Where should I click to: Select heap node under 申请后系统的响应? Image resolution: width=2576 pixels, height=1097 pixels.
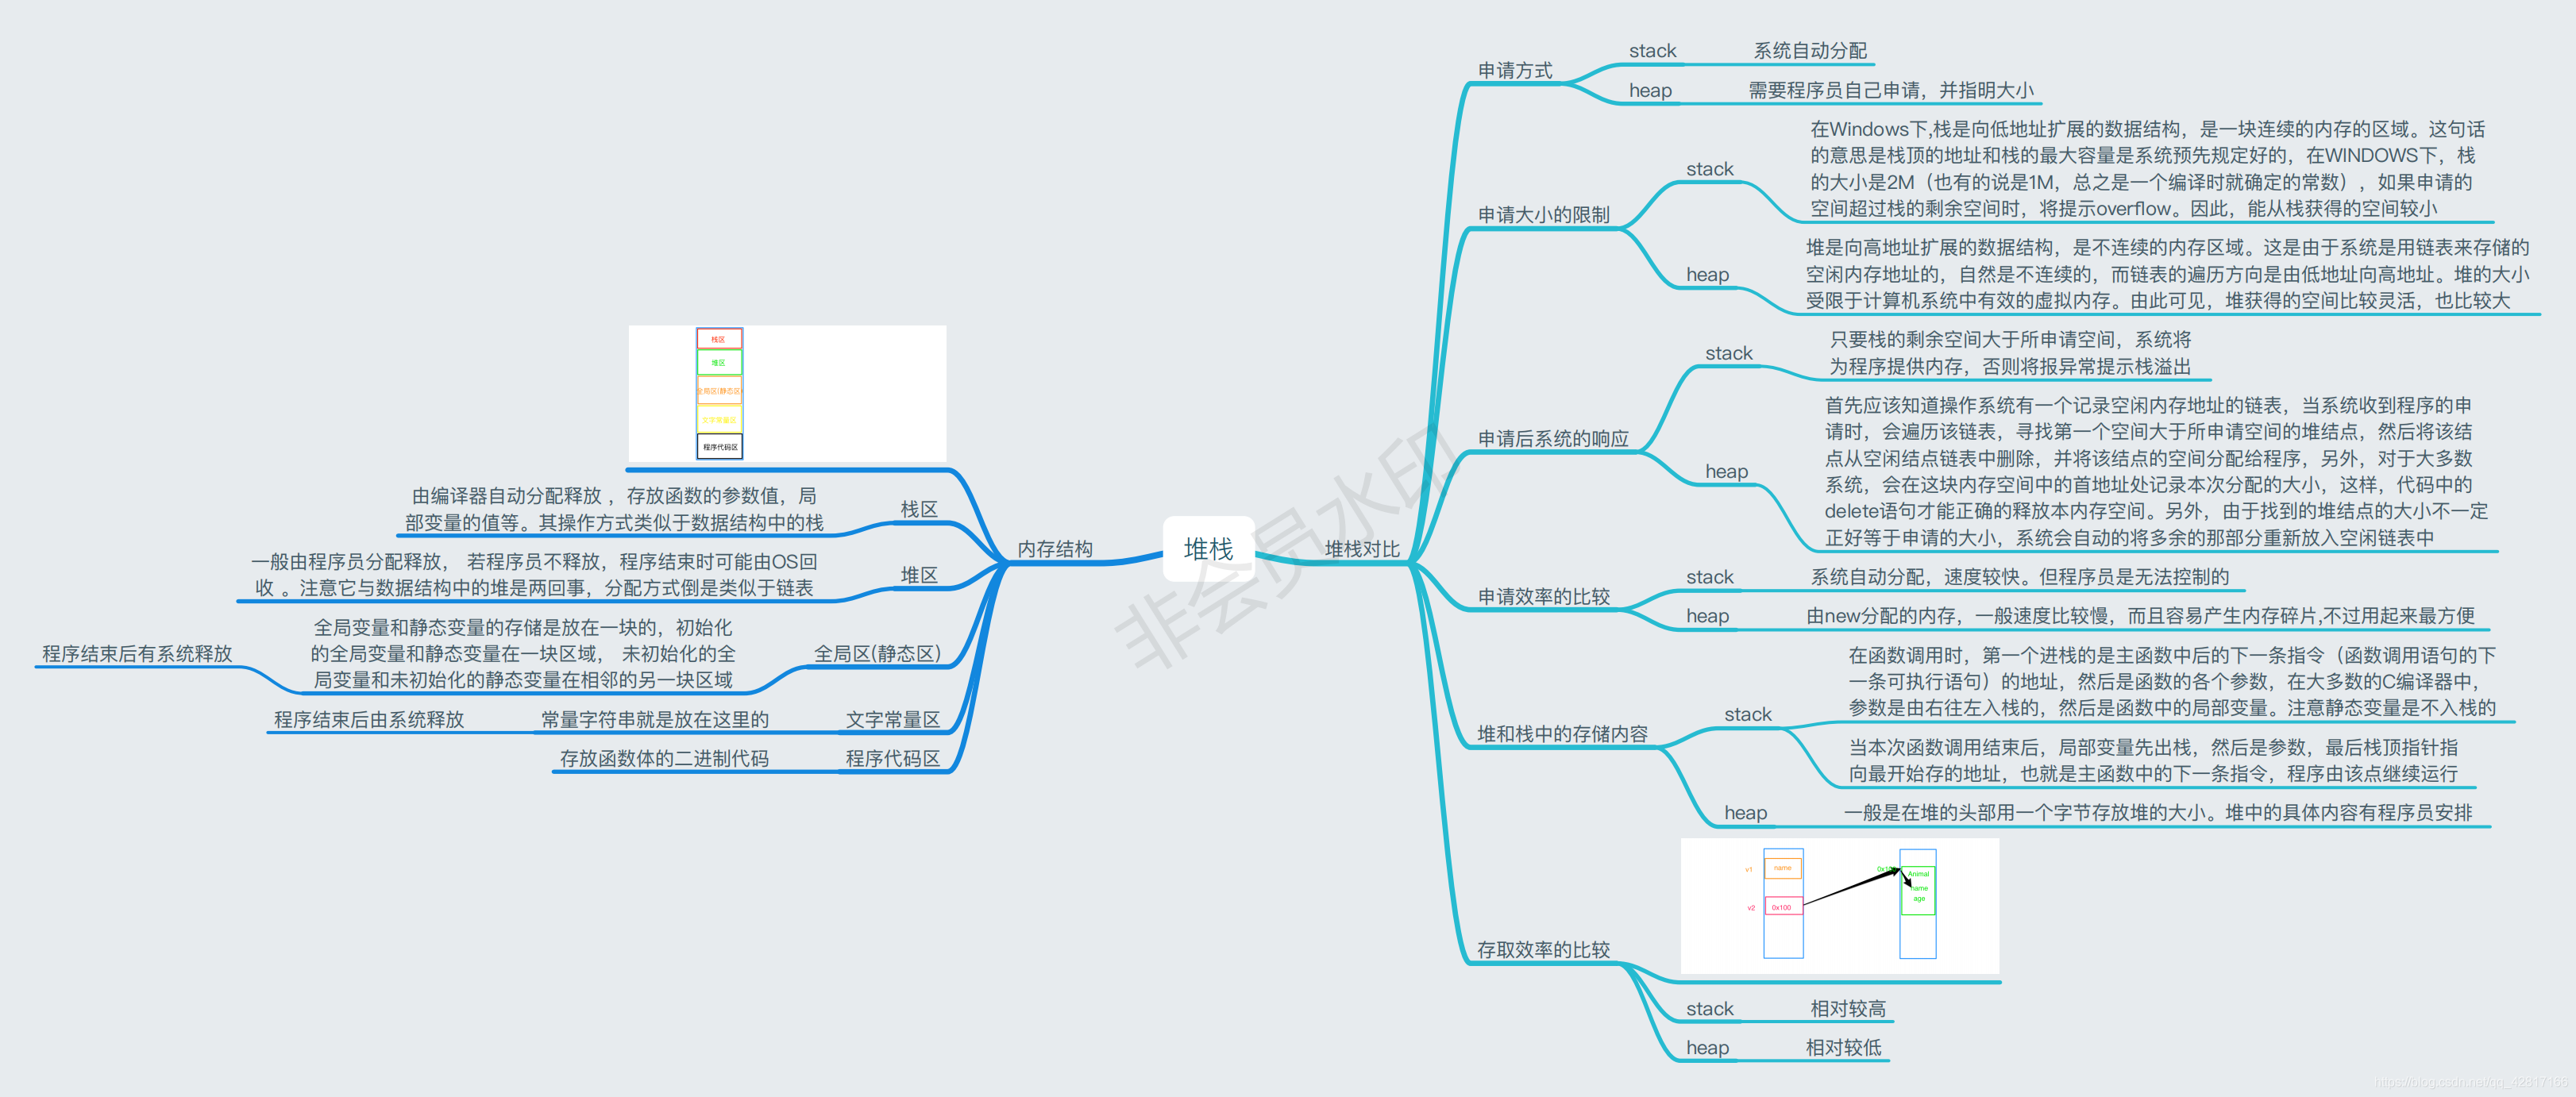[x=1726, y=471]
